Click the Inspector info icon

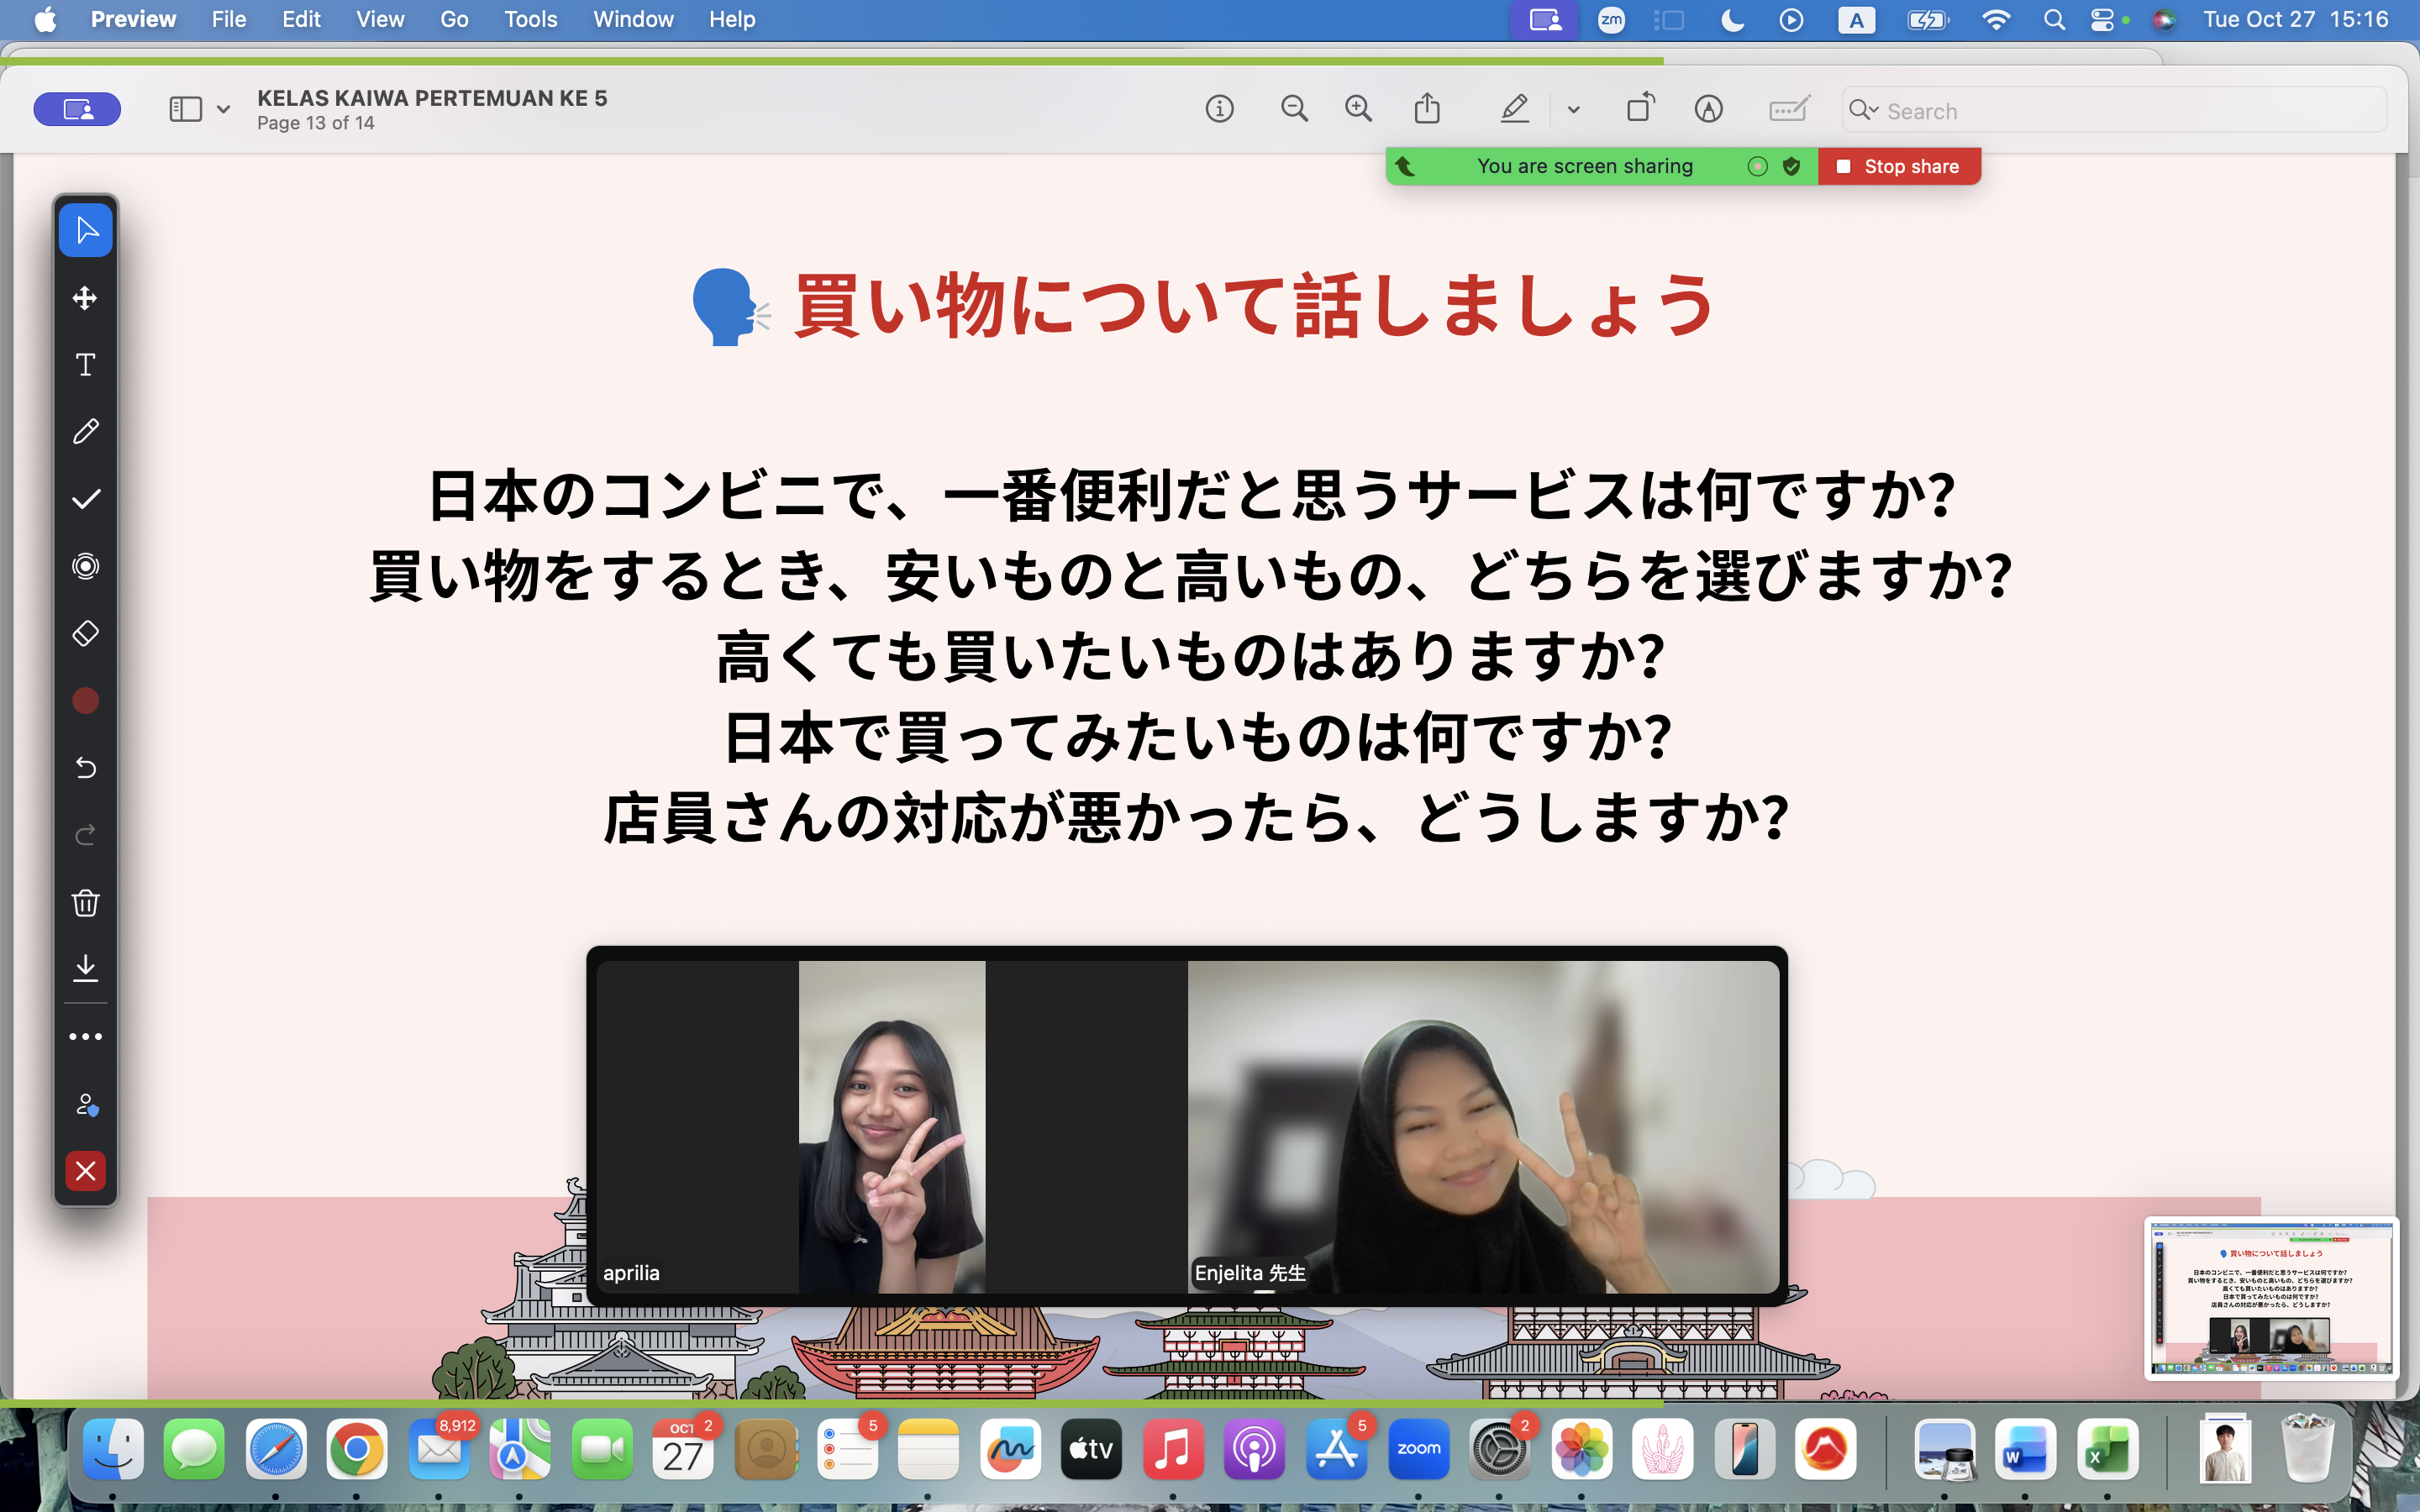pos(1219,109)
